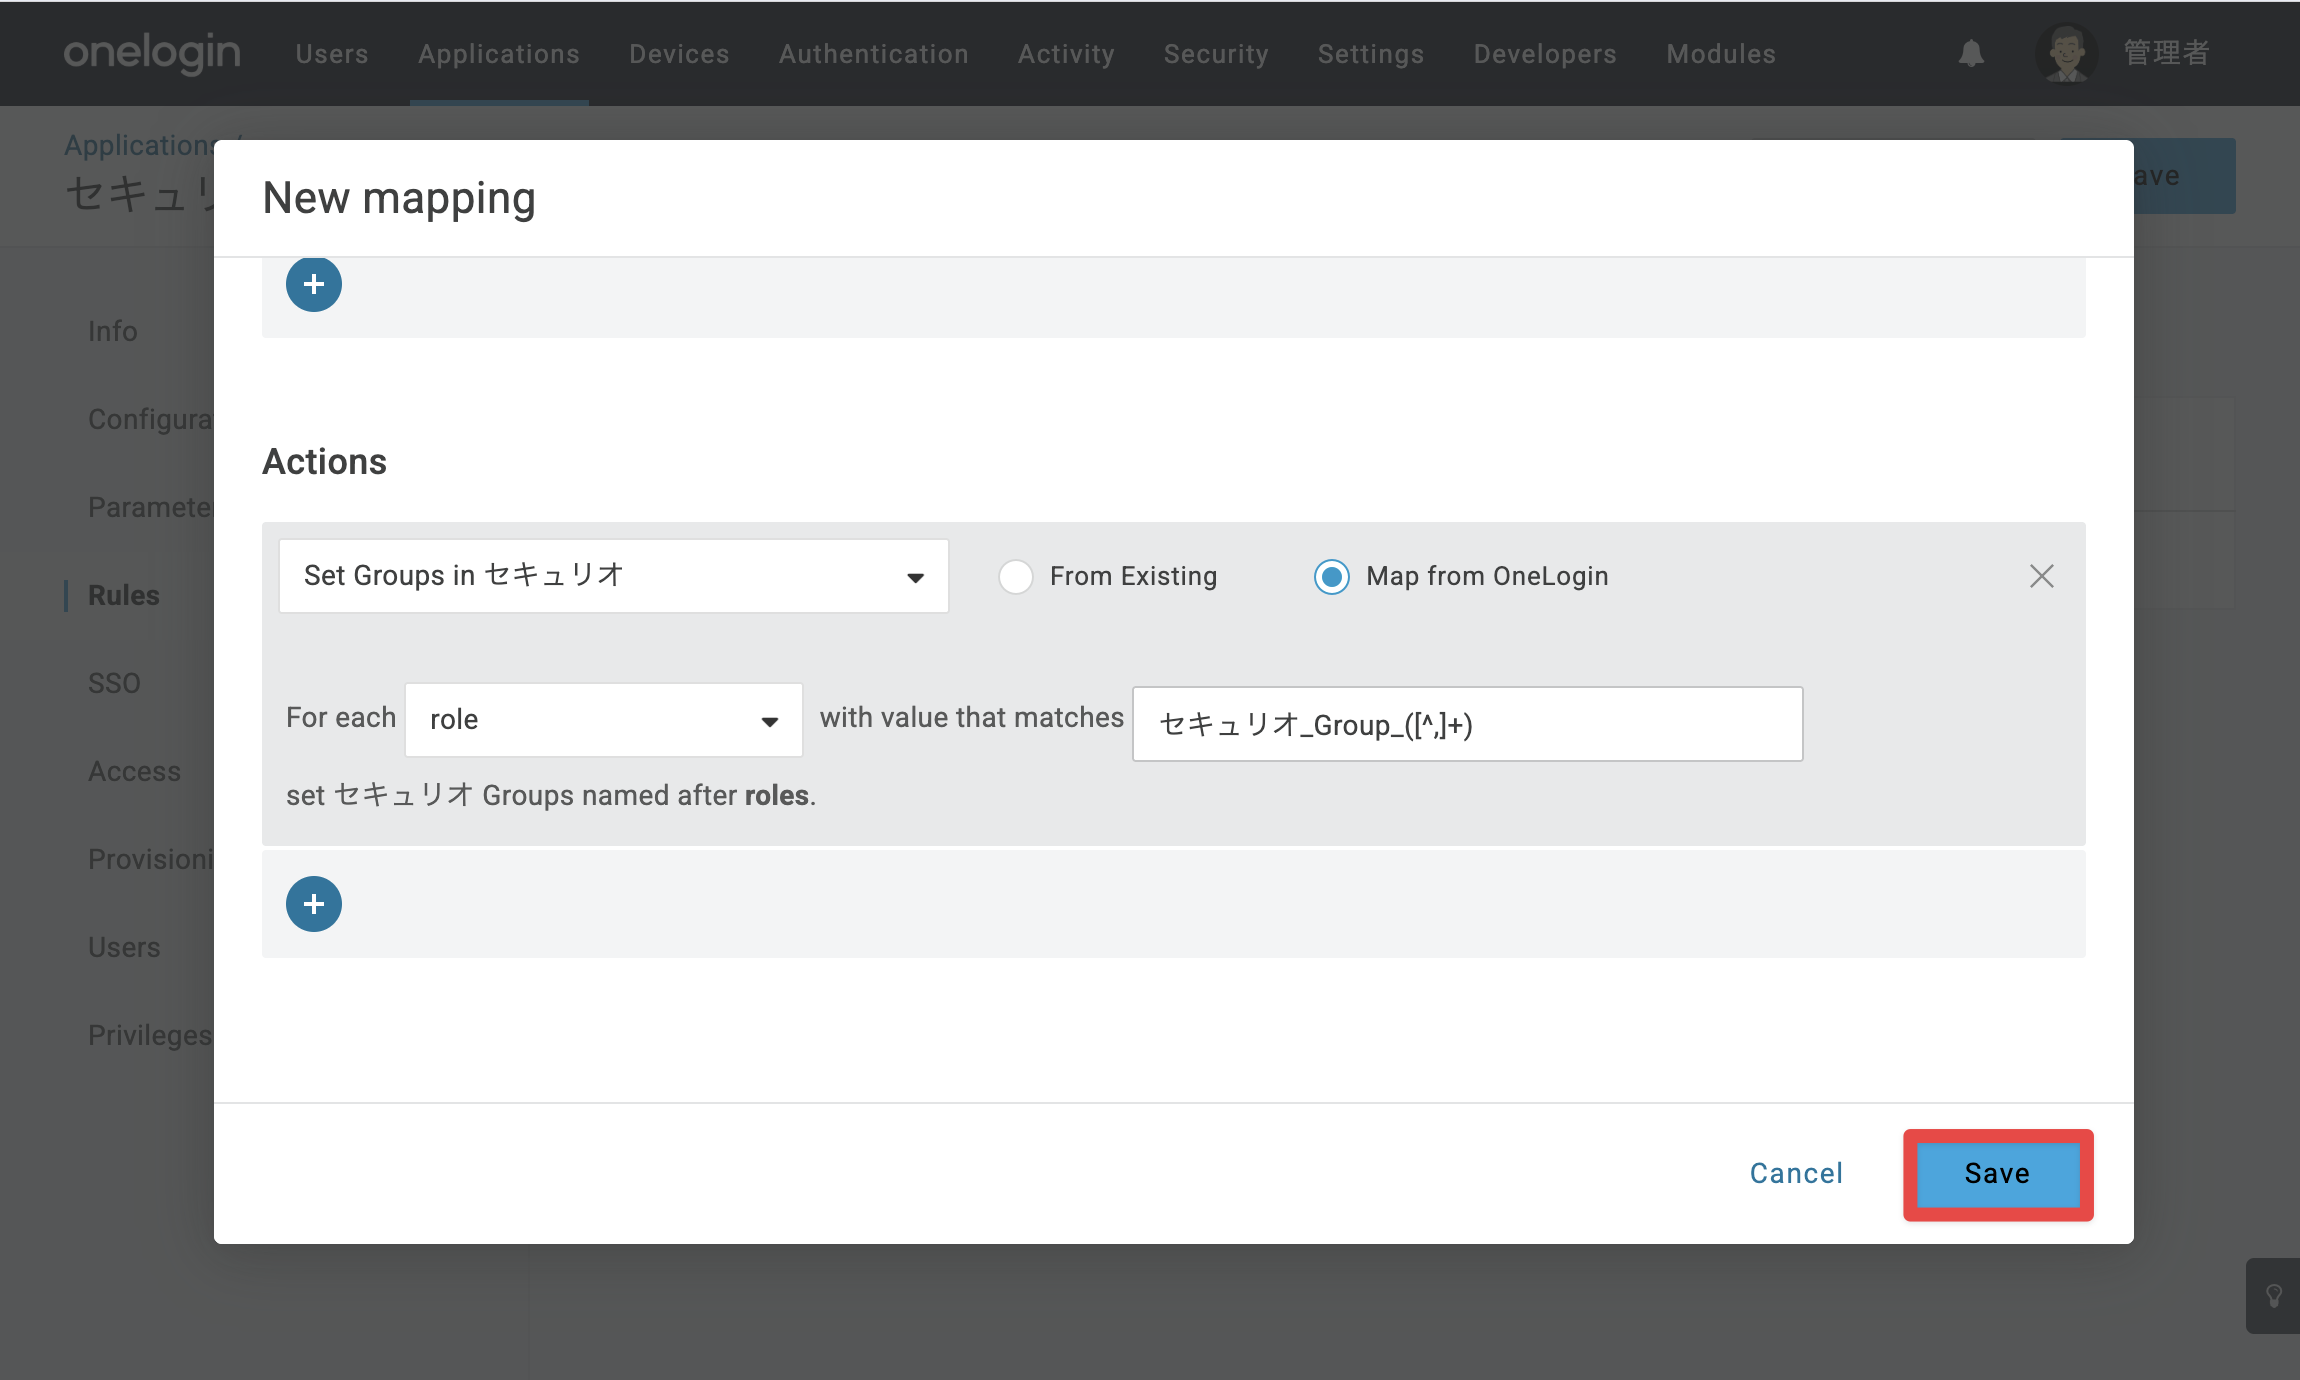
Task: Save the new mapping
Action: point(1998,1174)
